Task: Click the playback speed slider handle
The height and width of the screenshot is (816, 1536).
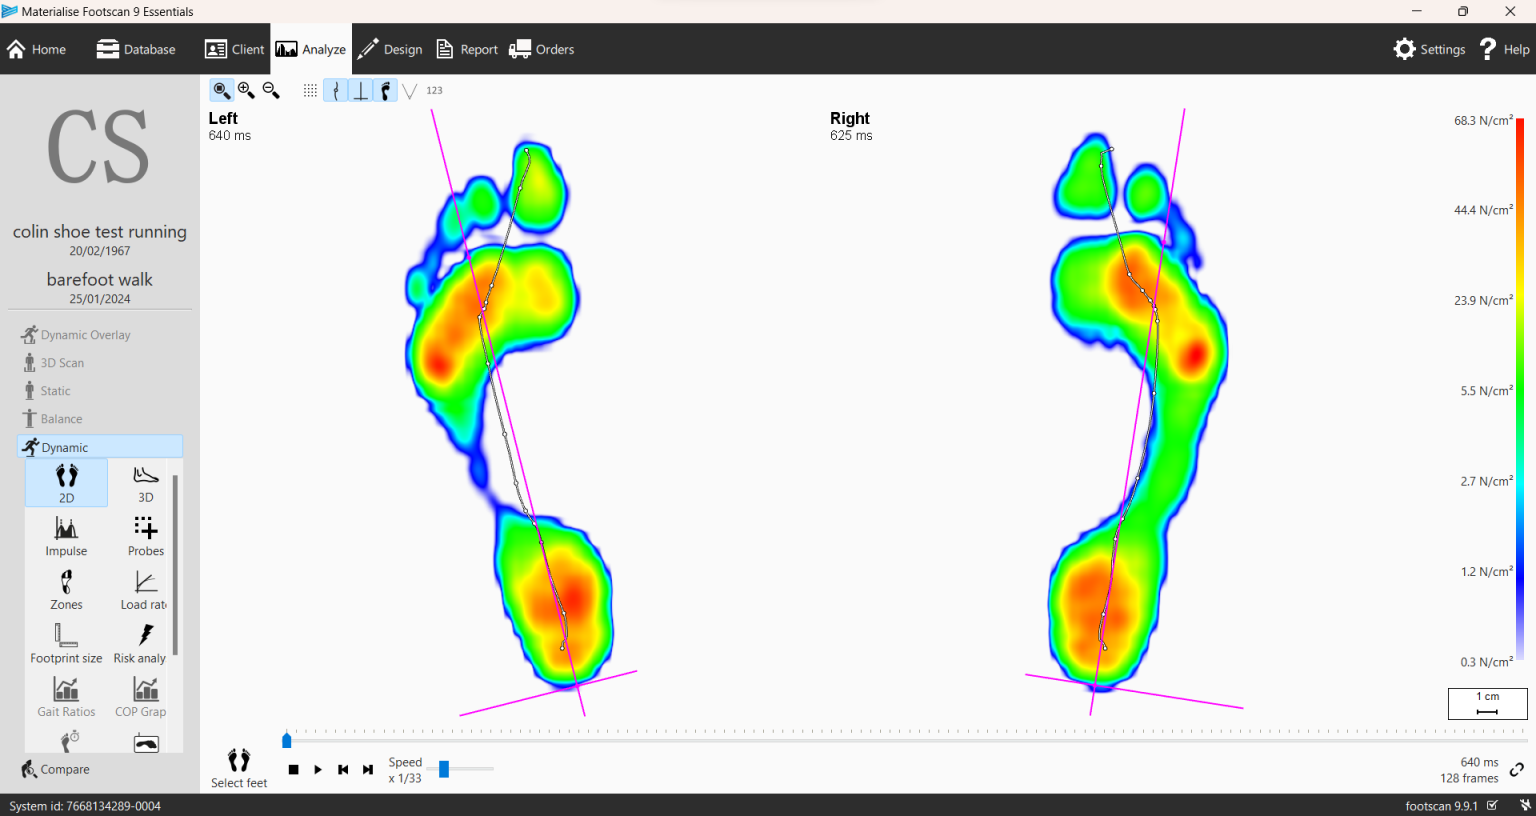Action: click(x=444, y=769)
